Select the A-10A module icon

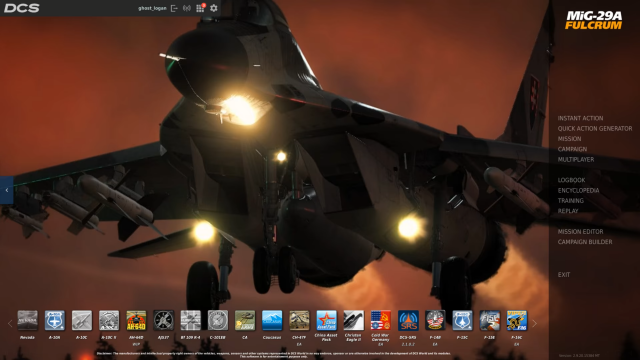[x=55, y=320]
